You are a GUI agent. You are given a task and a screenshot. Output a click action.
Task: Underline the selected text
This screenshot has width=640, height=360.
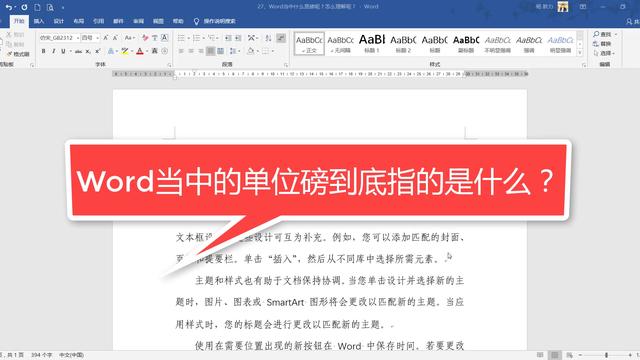coord(63,51)
